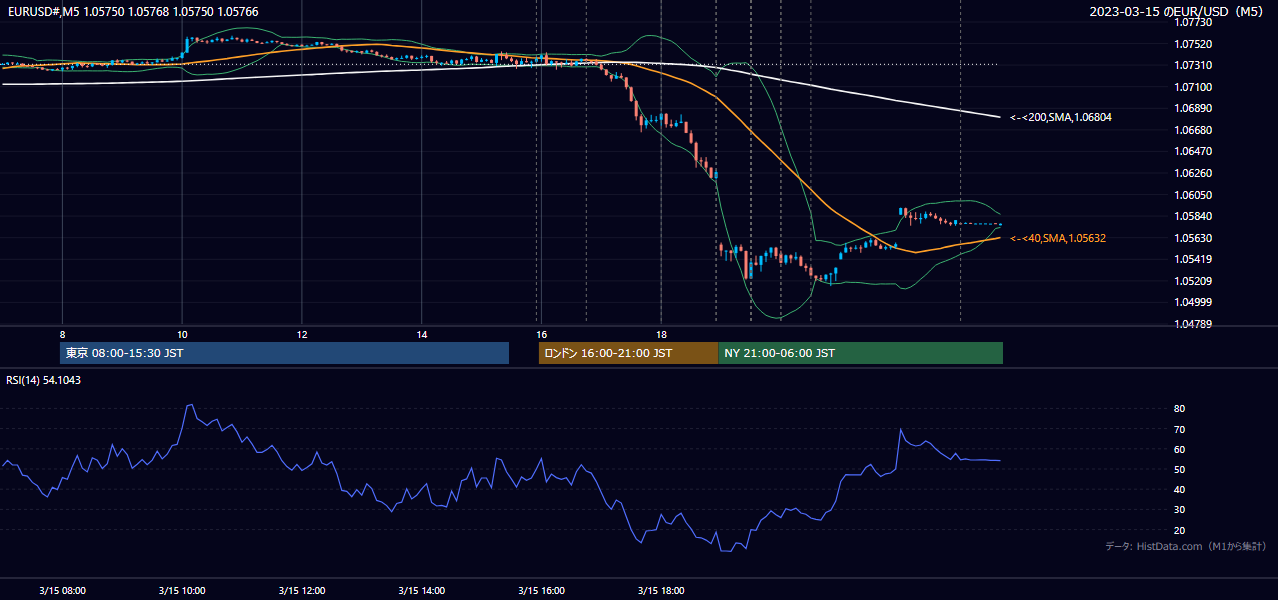Click RSI scale value 40
The width and height of the screenshot is (1278, 600).
[1180, 489]
